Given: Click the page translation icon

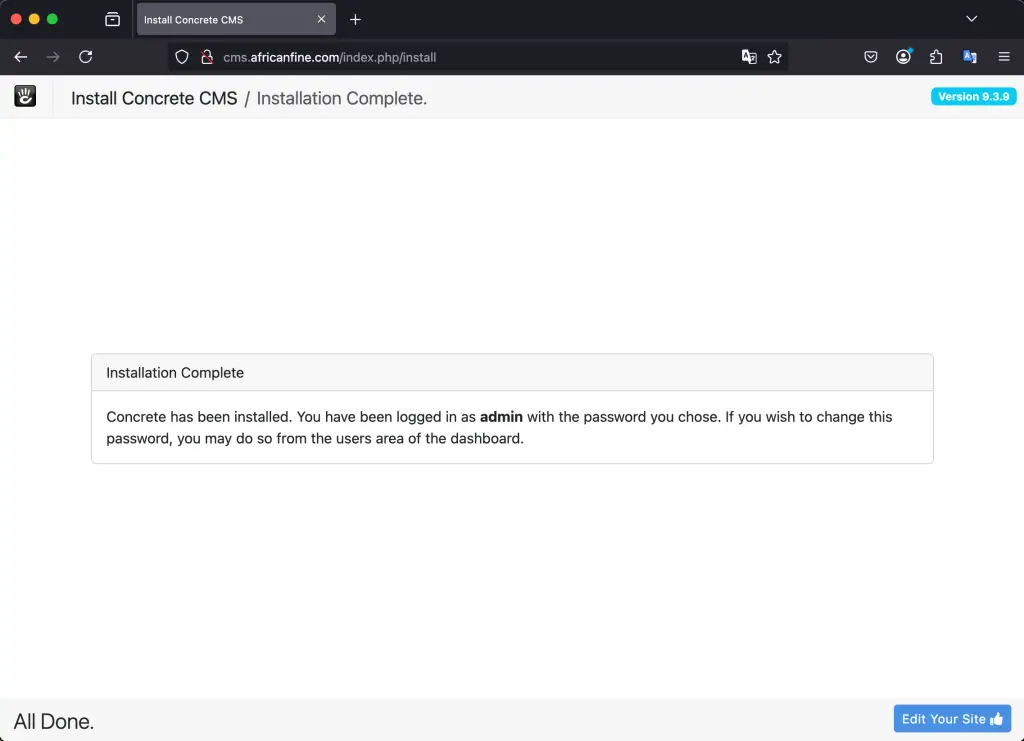Looking at the screenshot, I should point(749,57).
